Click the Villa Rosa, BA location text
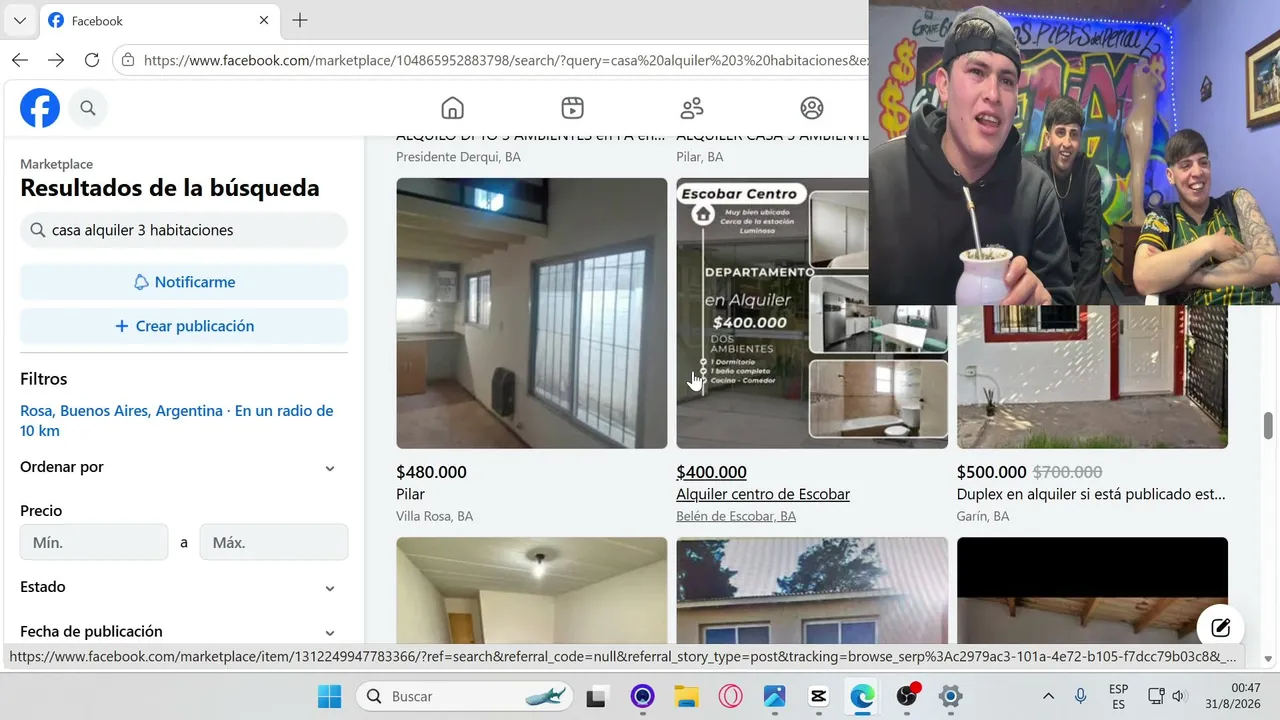The height and width of the screenshot is (720, 1280). (435, 516)
